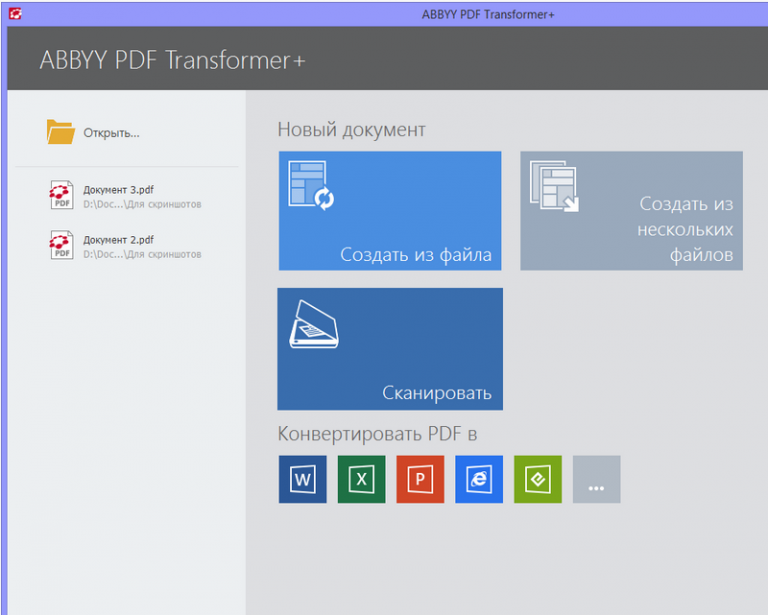Click the document refresh icon on create tile
The image size is (768, 615).
(311, 186)
